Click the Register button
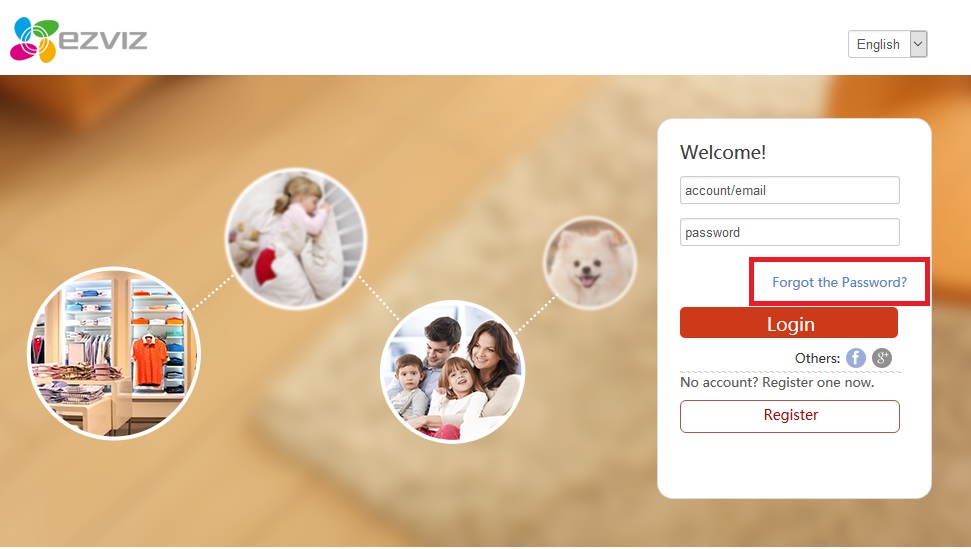The width and height of the screenshot is (971, 549). tap(790, 416)
